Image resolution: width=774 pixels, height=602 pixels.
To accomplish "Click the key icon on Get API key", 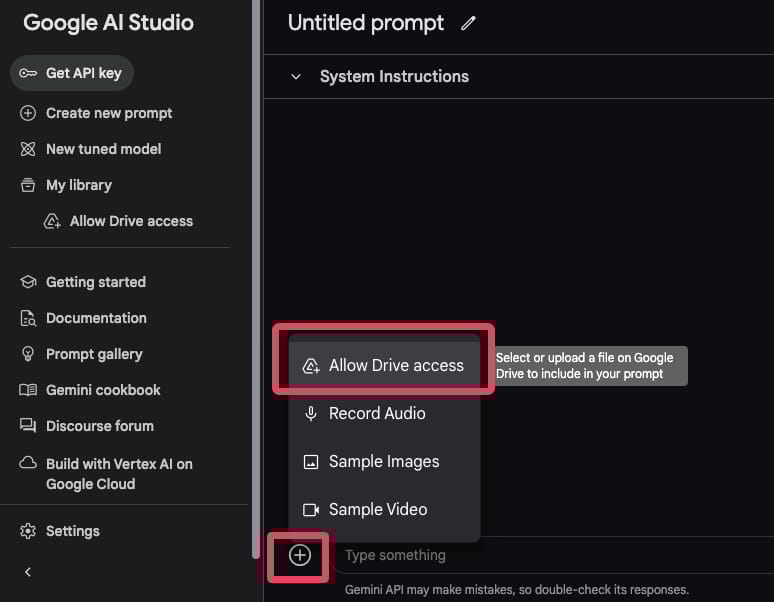I will tap(28, 73).
